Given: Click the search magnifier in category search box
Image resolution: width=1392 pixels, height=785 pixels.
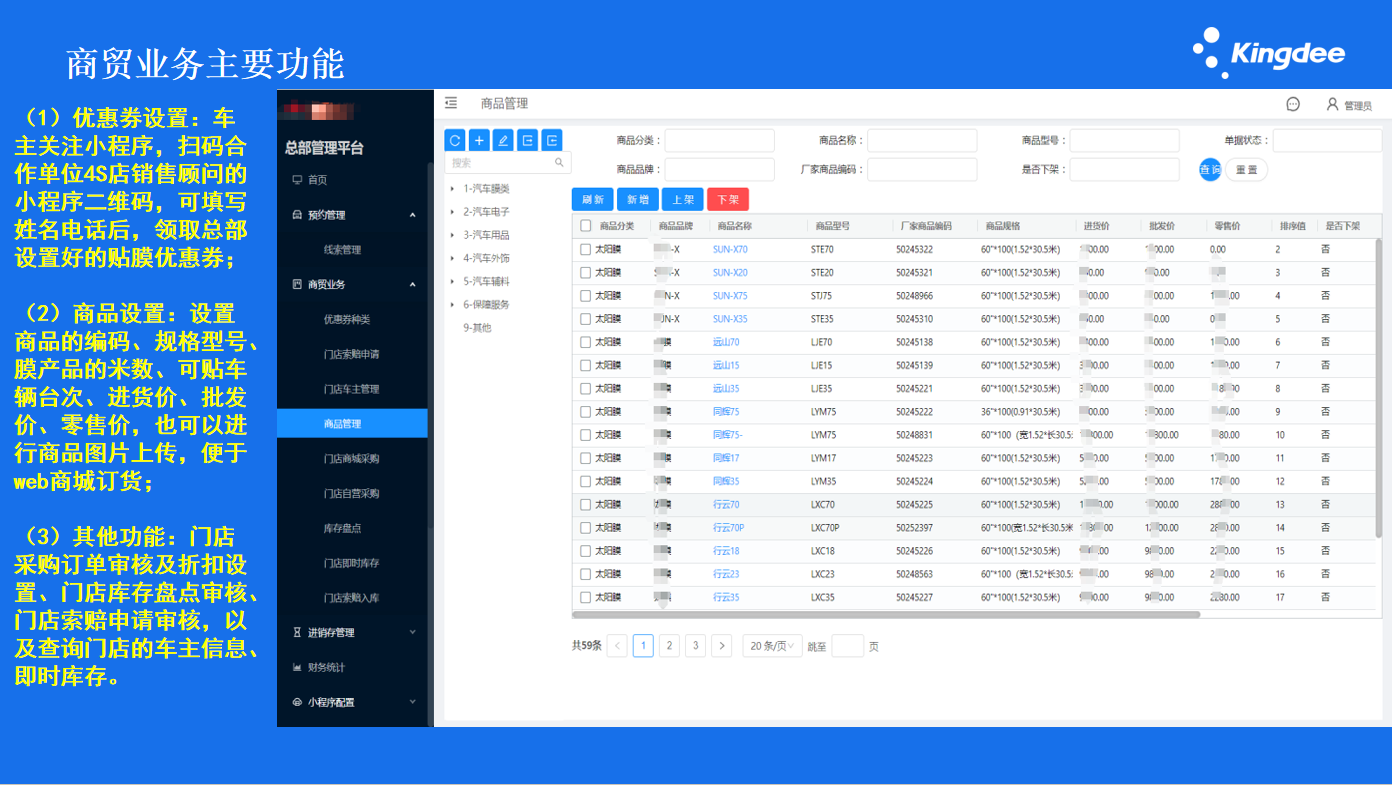Looking at the screenshot, I should tap(559, 162).
